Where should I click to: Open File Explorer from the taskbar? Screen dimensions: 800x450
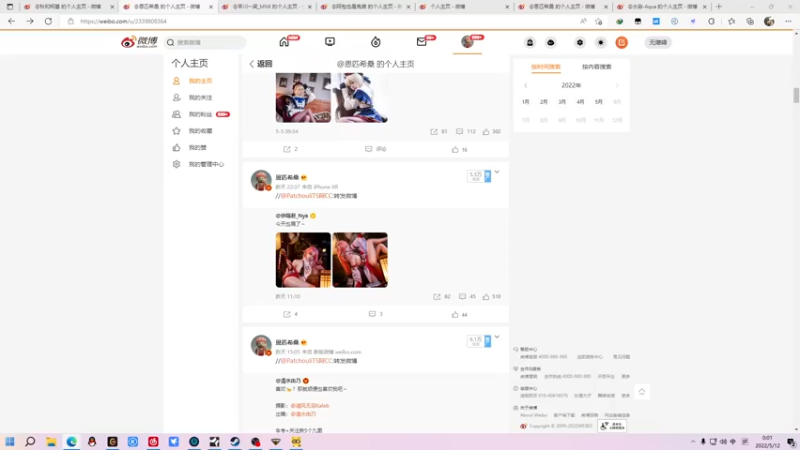(51, 441)
